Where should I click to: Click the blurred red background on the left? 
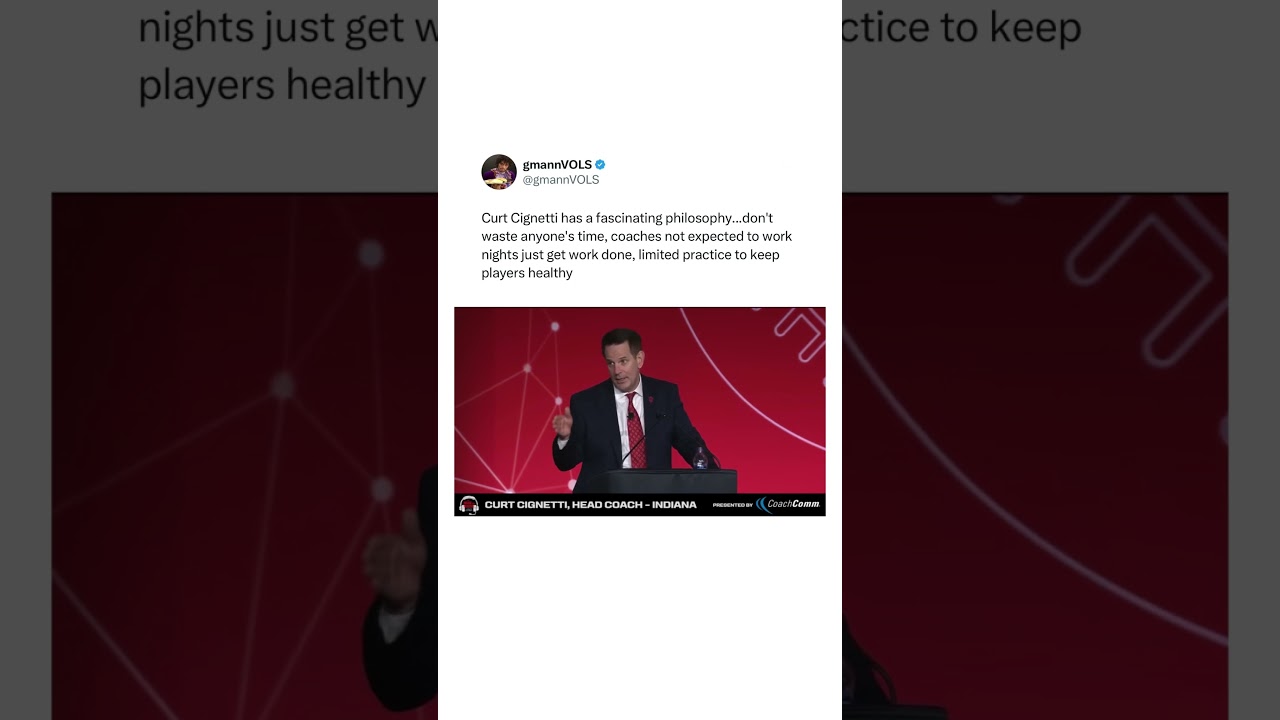pyautogui.click(x=245, y=450)
